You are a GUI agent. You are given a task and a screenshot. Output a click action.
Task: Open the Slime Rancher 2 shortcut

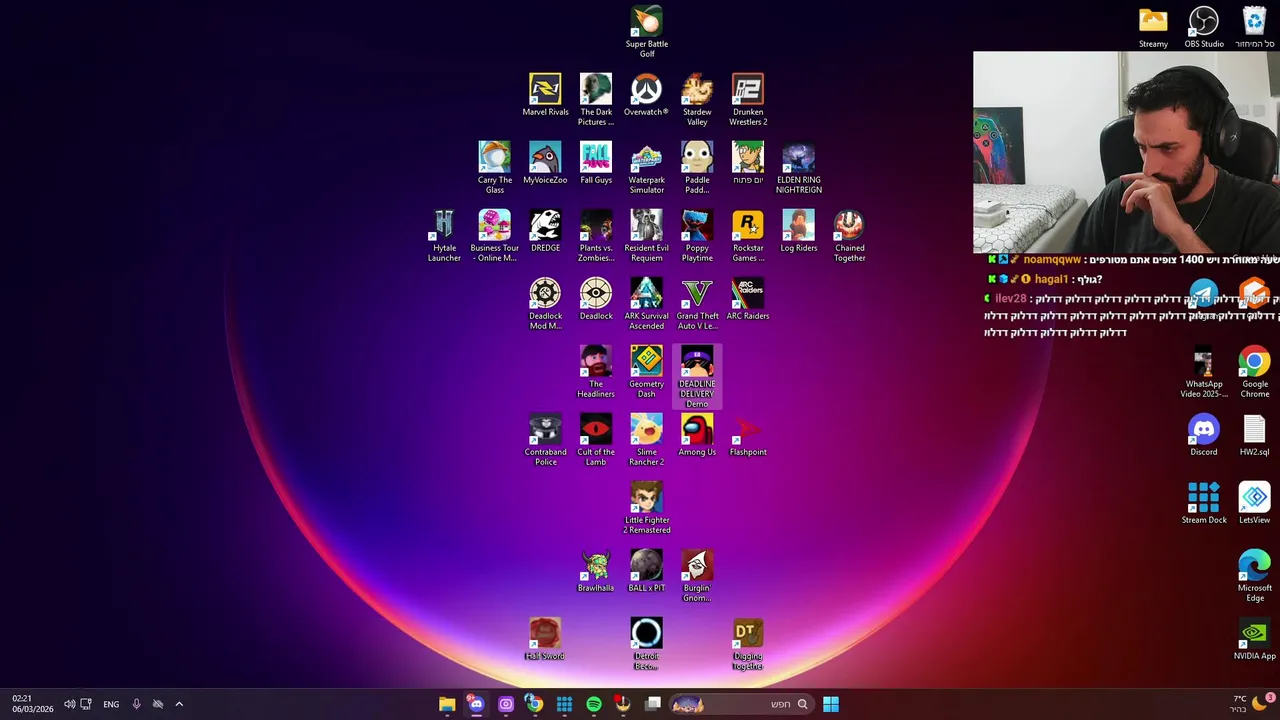[x=646, y=440]
